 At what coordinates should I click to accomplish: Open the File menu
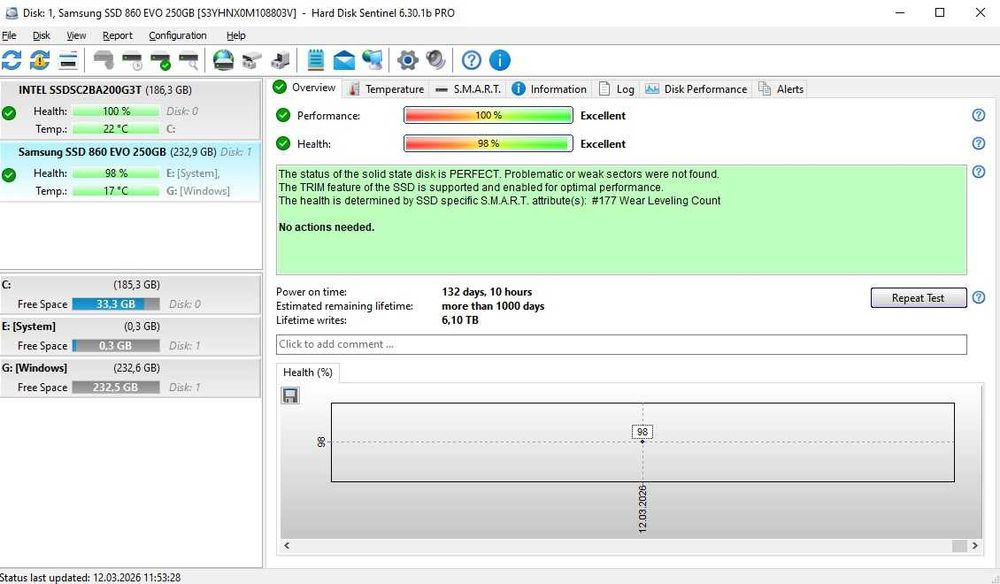pyautogui.click(x=9, y=36)
